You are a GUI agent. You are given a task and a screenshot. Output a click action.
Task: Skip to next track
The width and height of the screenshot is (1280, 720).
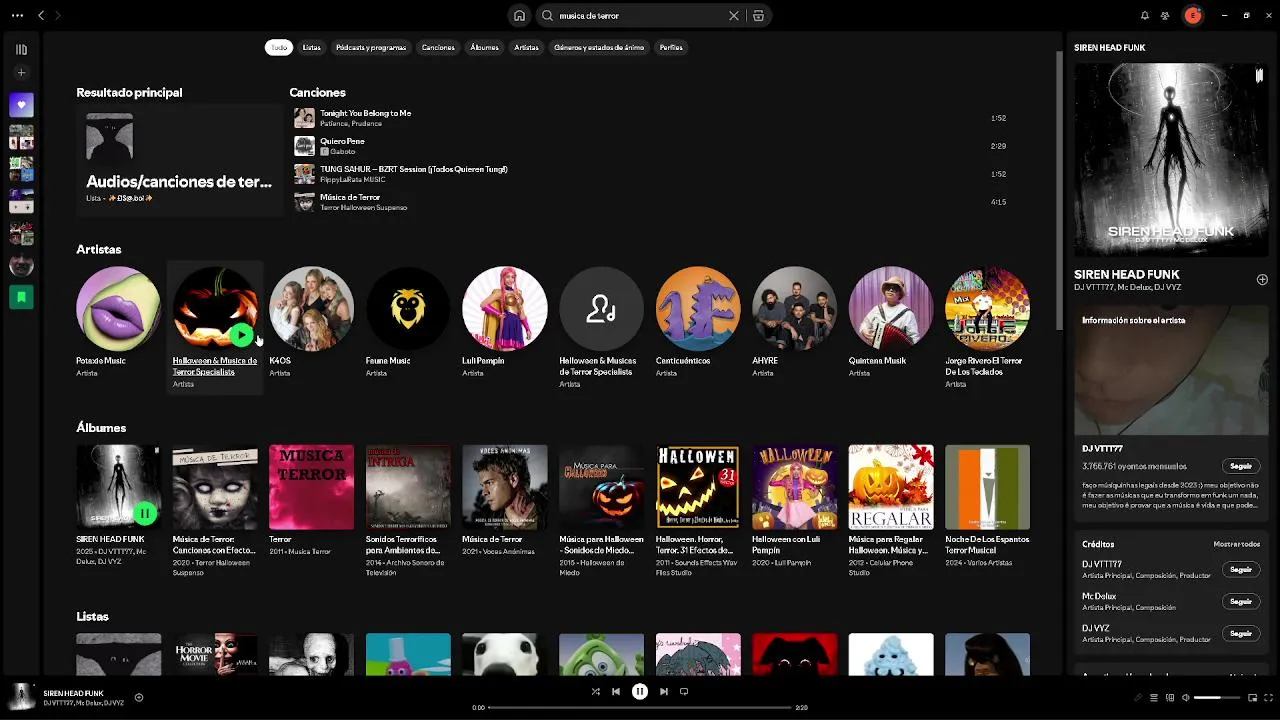point(664,691)
